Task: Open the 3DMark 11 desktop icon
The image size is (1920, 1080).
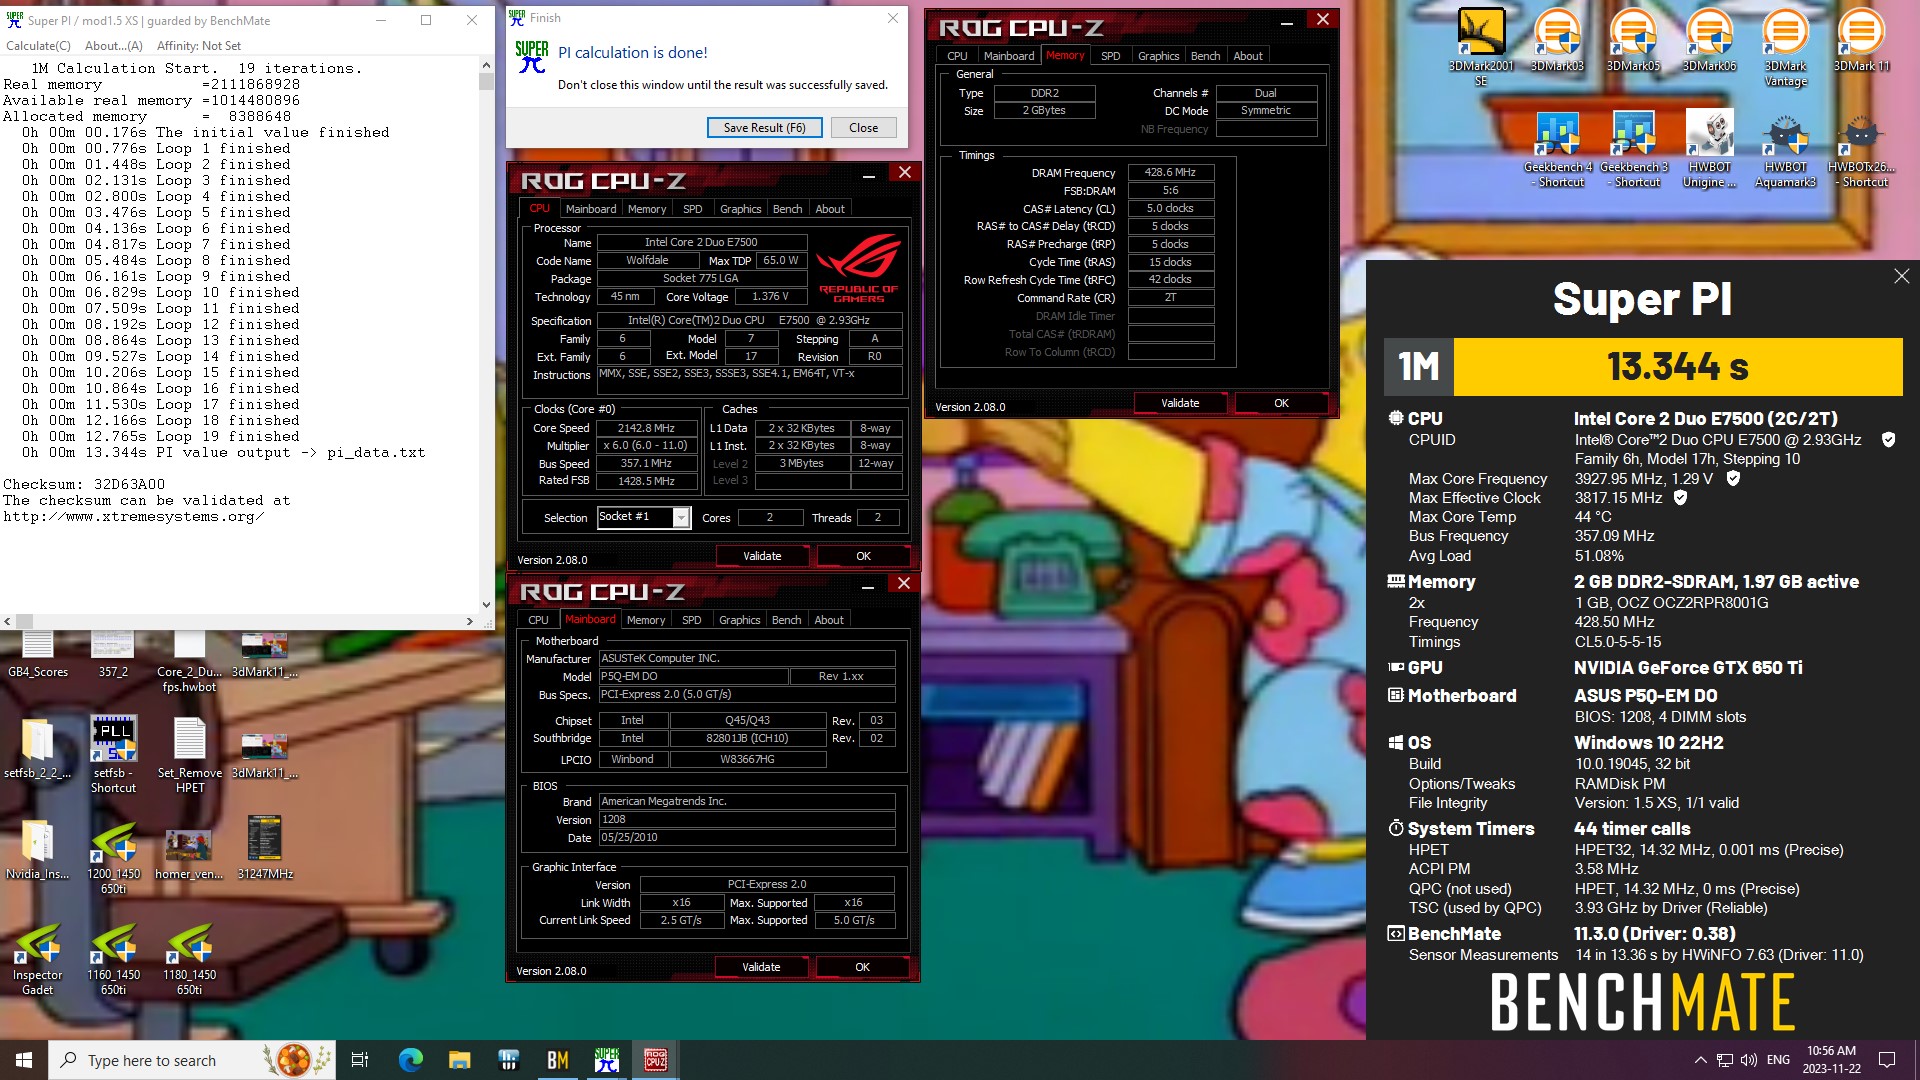Action: 1861,40
